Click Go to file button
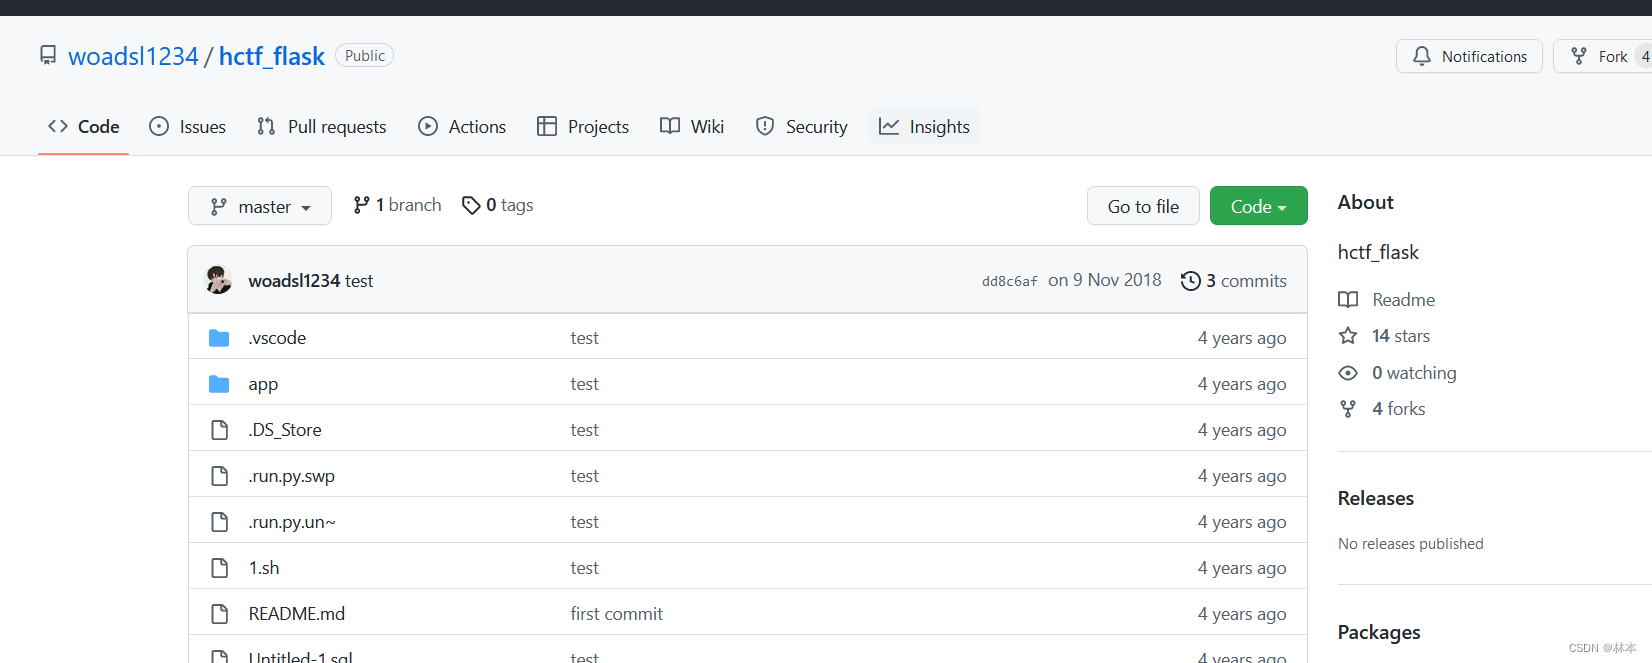This screenshot has height=663, width=1652. (x=1143, y=206)
